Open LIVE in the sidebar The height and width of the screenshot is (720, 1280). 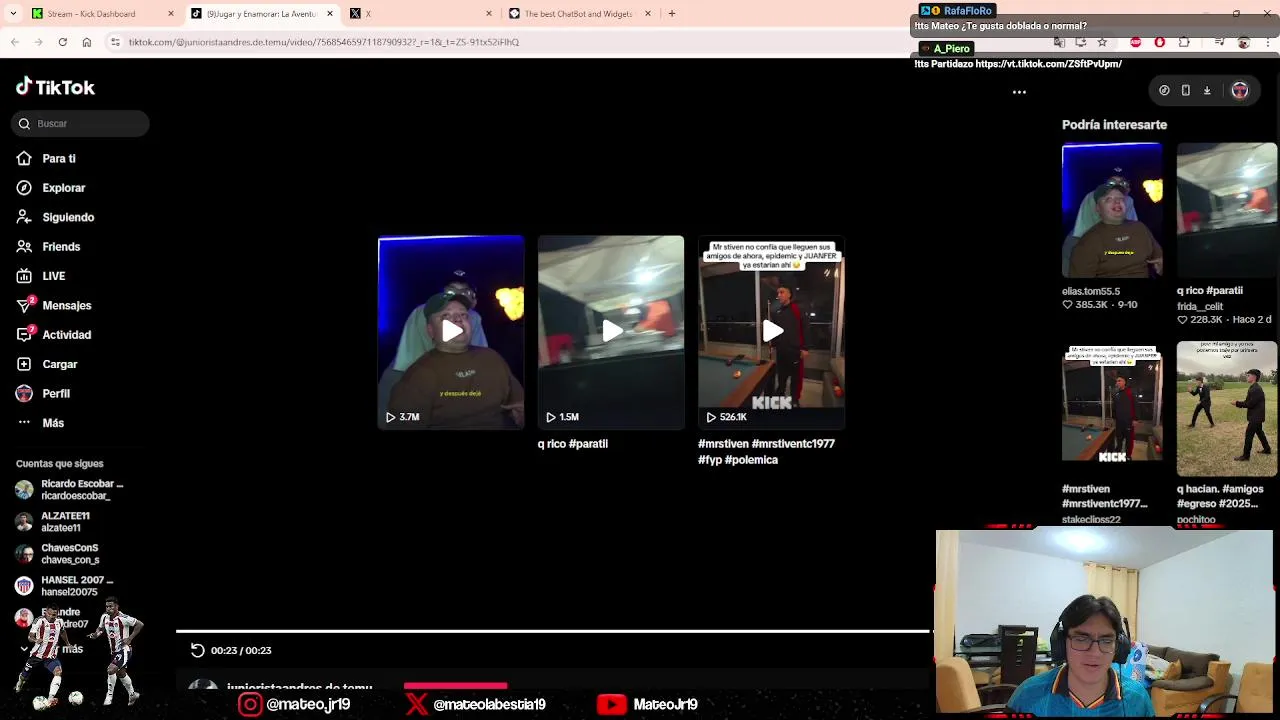tap(53, 276)
